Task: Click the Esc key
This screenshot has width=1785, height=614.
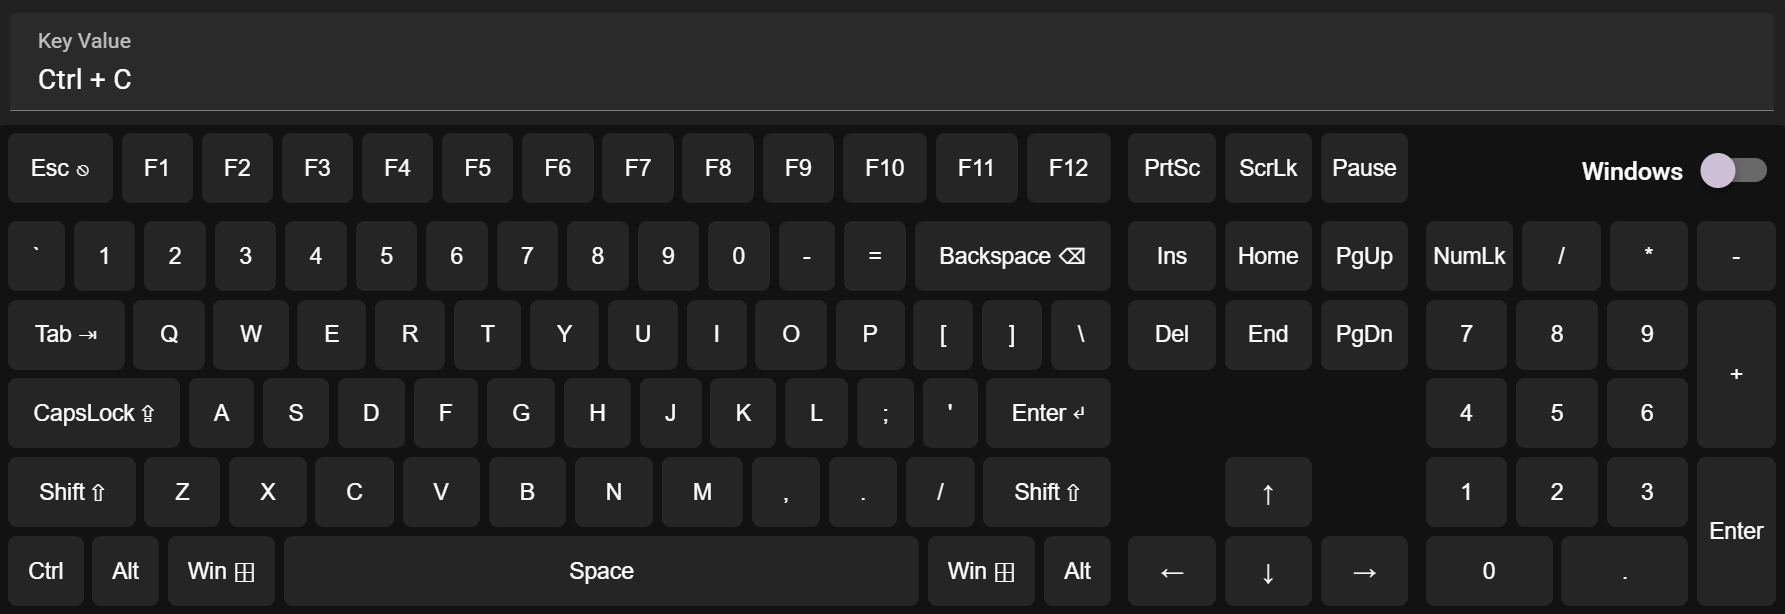Action: click(60, 168)
